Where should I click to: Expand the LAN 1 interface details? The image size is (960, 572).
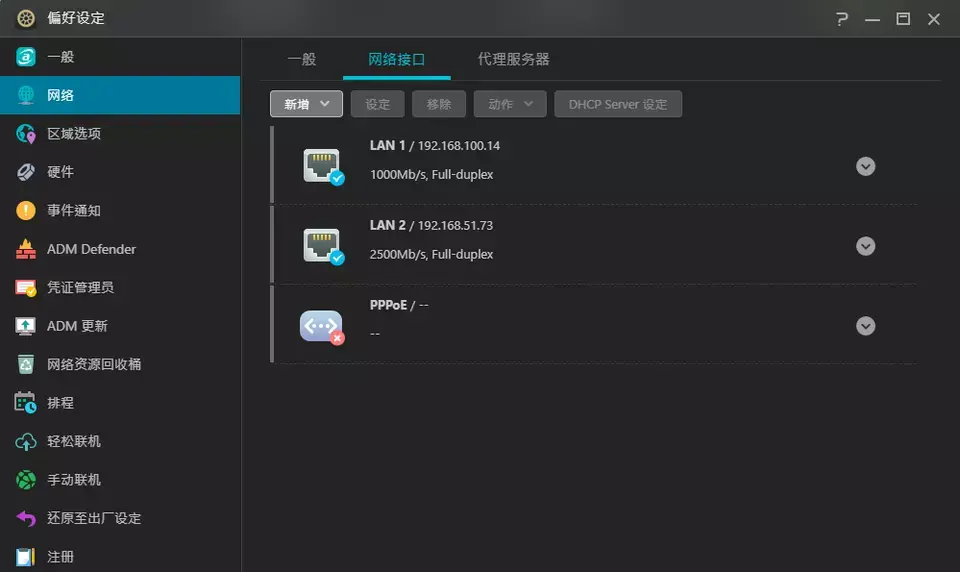866,166
